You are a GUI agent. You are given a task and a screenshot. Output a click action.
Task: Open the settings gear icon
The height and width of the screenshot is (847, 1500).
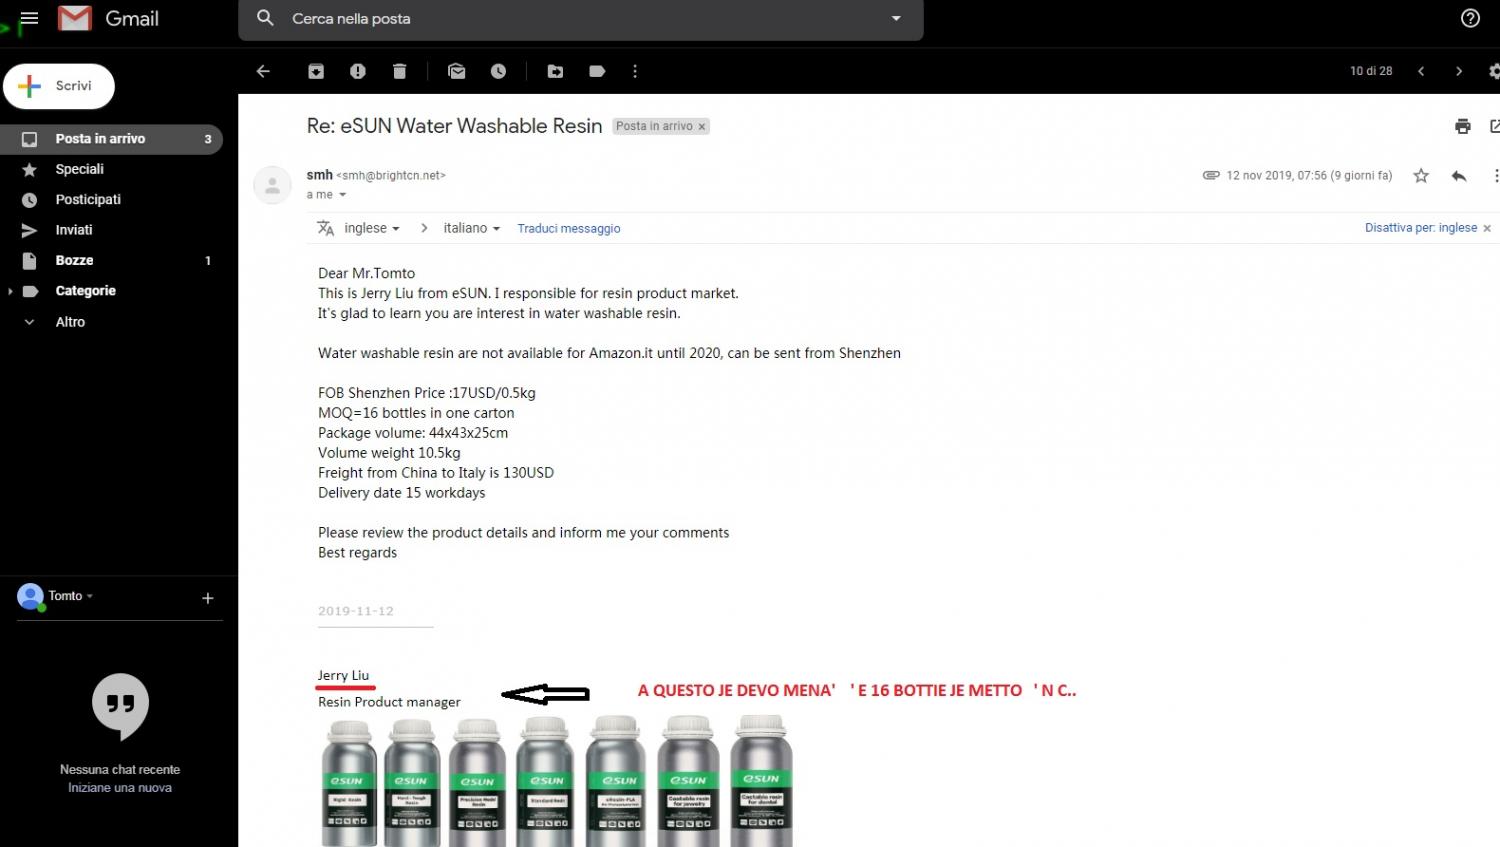point(1494,71)
